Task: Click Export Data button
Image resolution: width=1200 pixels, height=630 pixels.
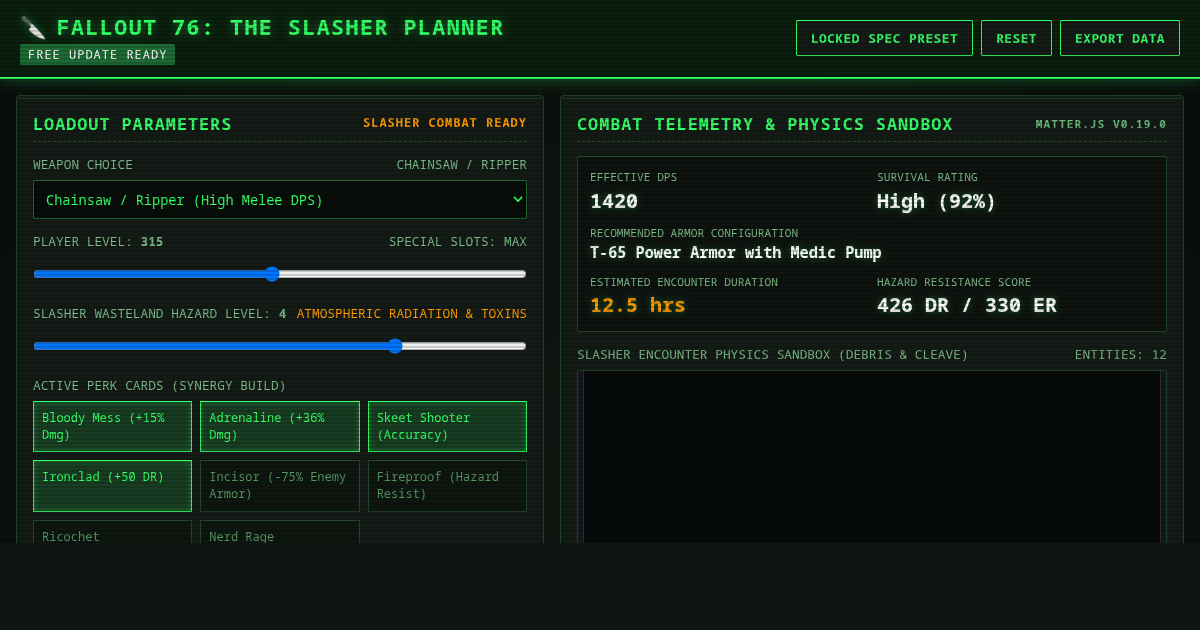Action: coord(1120,38)
